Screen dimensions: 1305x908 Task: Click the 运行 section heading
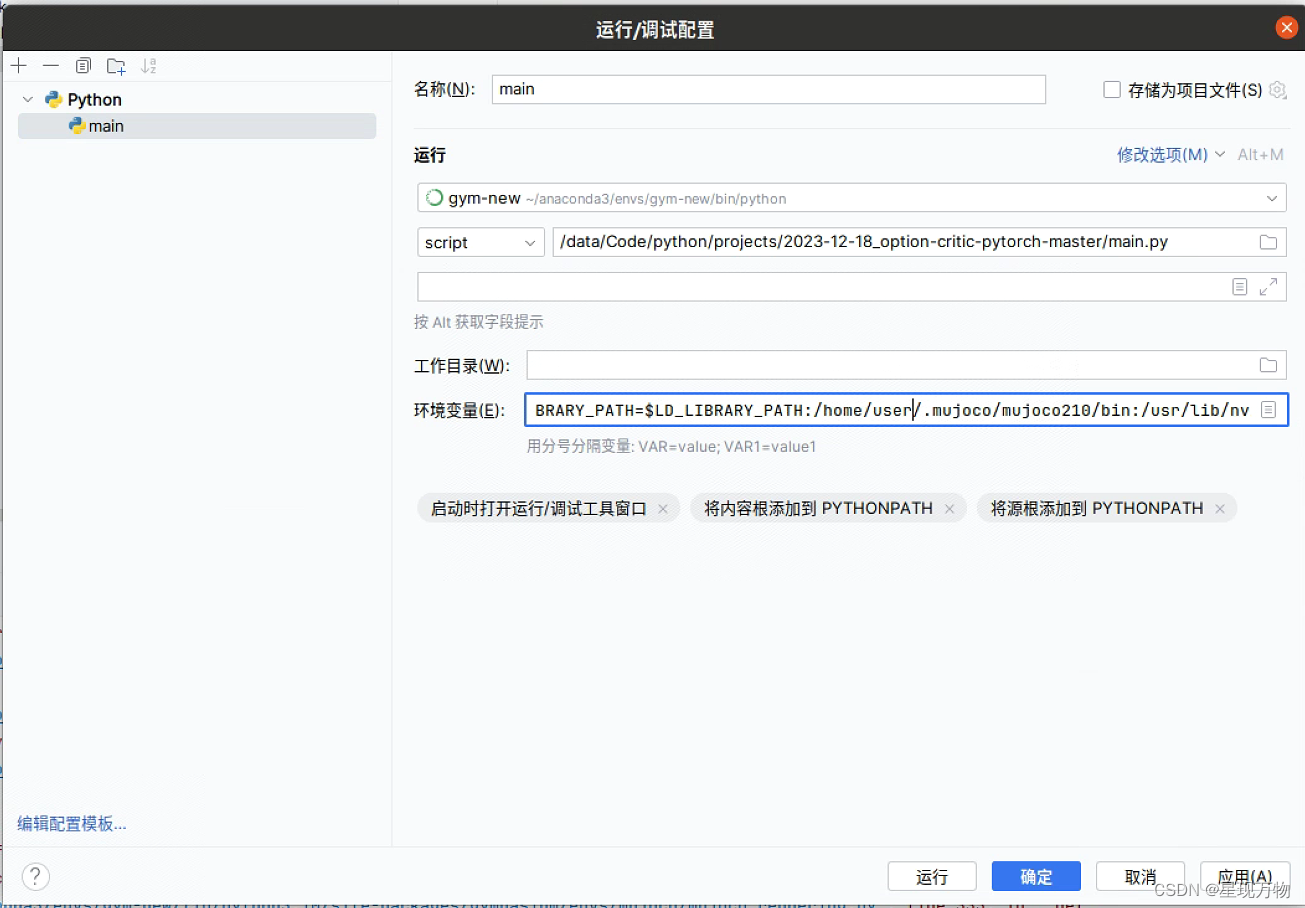pyautogui.click(x=430, y=155)
